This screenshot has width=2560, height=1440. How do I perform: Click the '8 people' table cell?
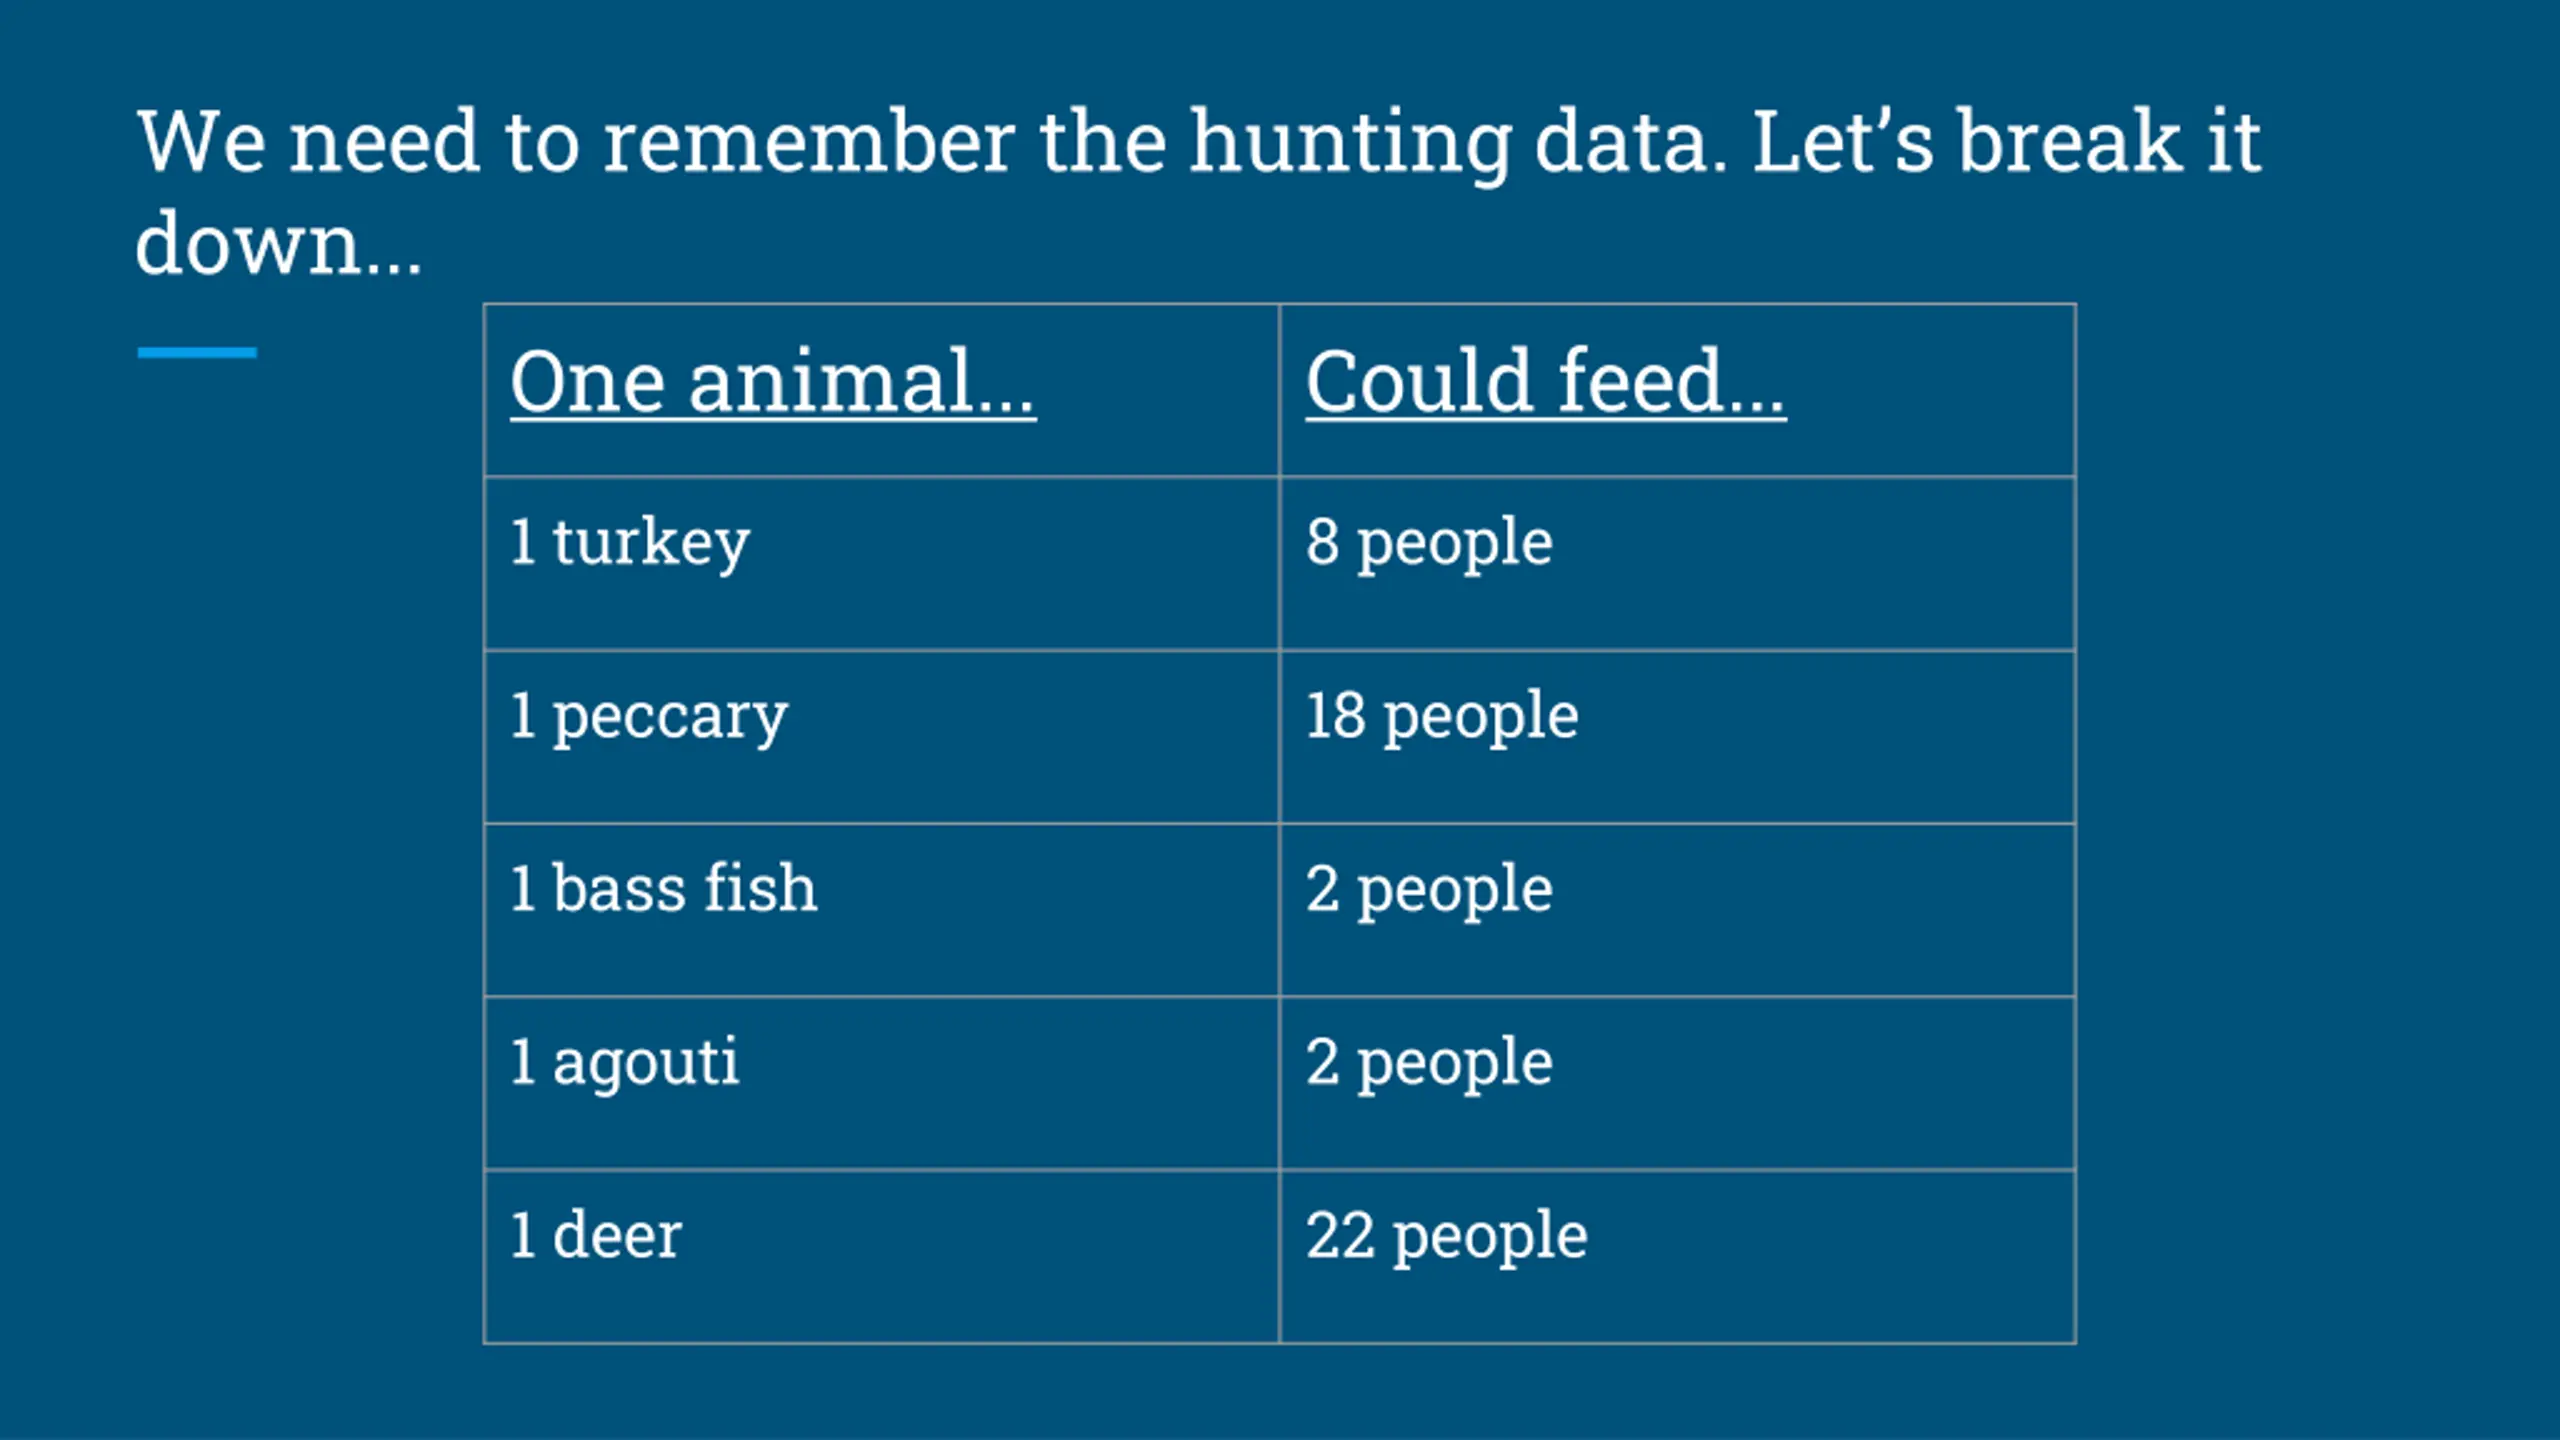point(1677,563)
